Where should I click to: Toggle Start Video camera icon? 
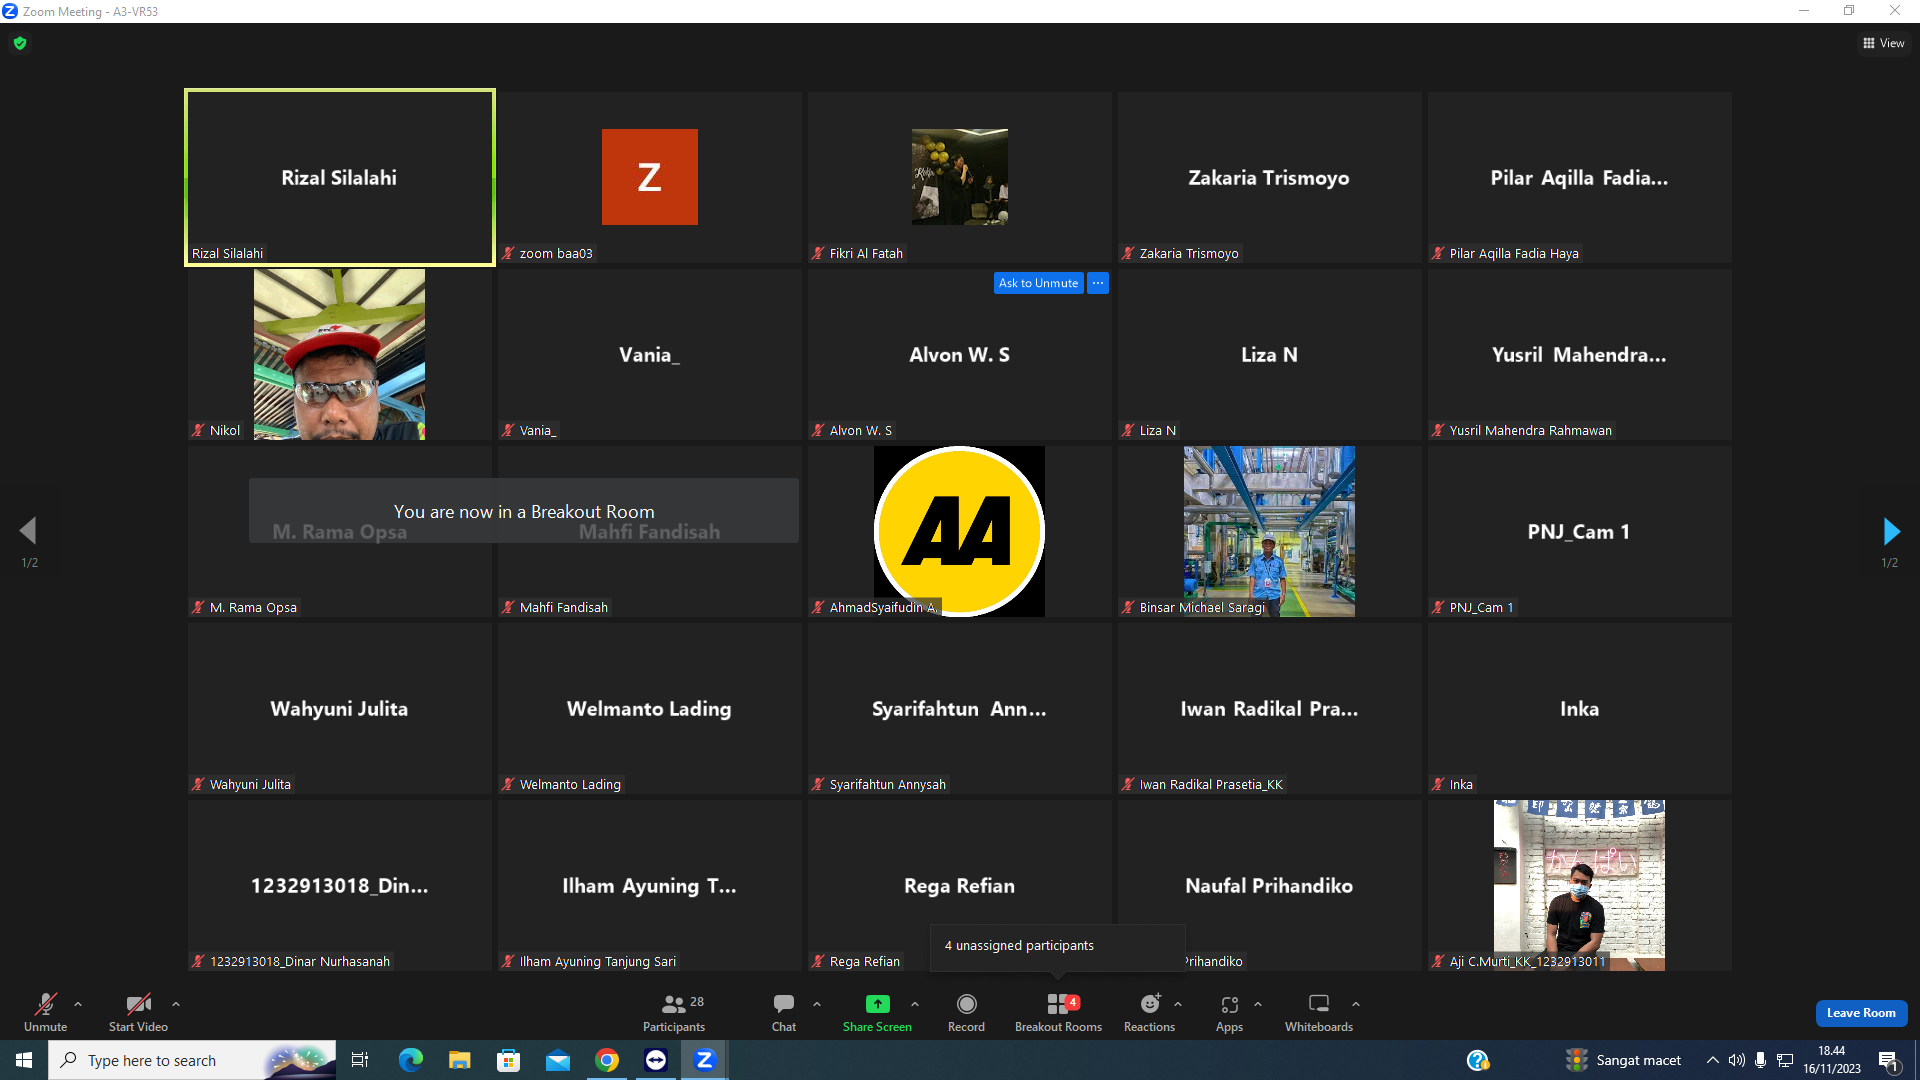[138, 1004]
